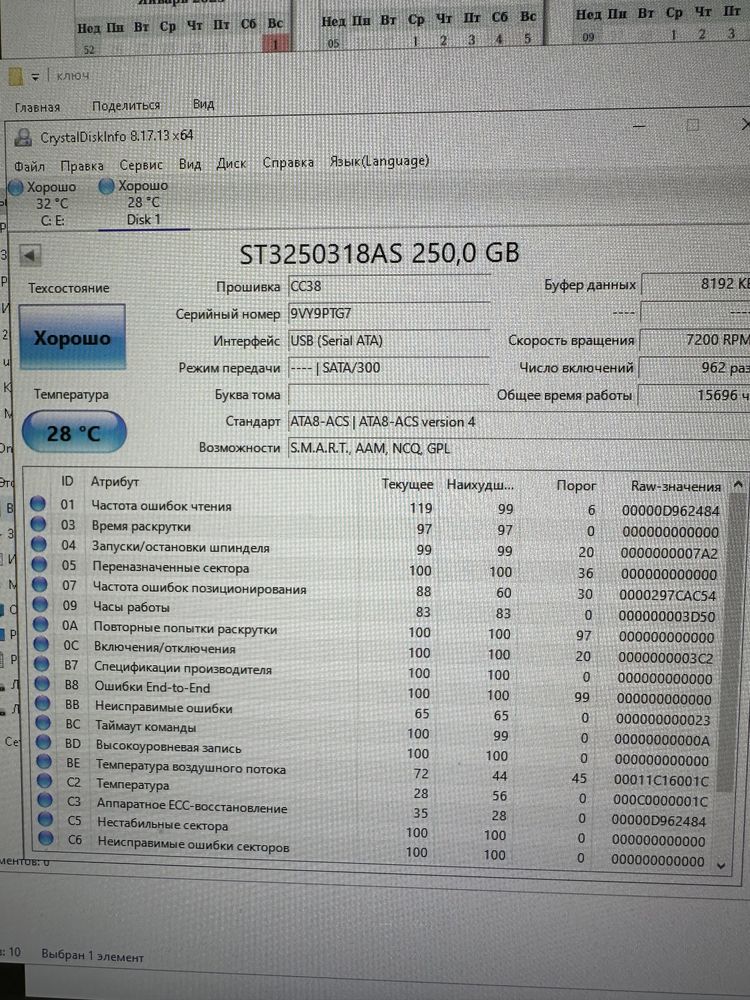
Task: Open the Диск menu
Action: click(x=231, y=163)
